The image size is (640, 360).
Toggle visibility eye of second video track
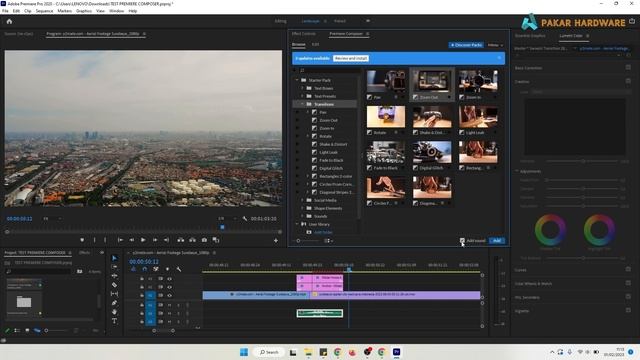[169, 287]
